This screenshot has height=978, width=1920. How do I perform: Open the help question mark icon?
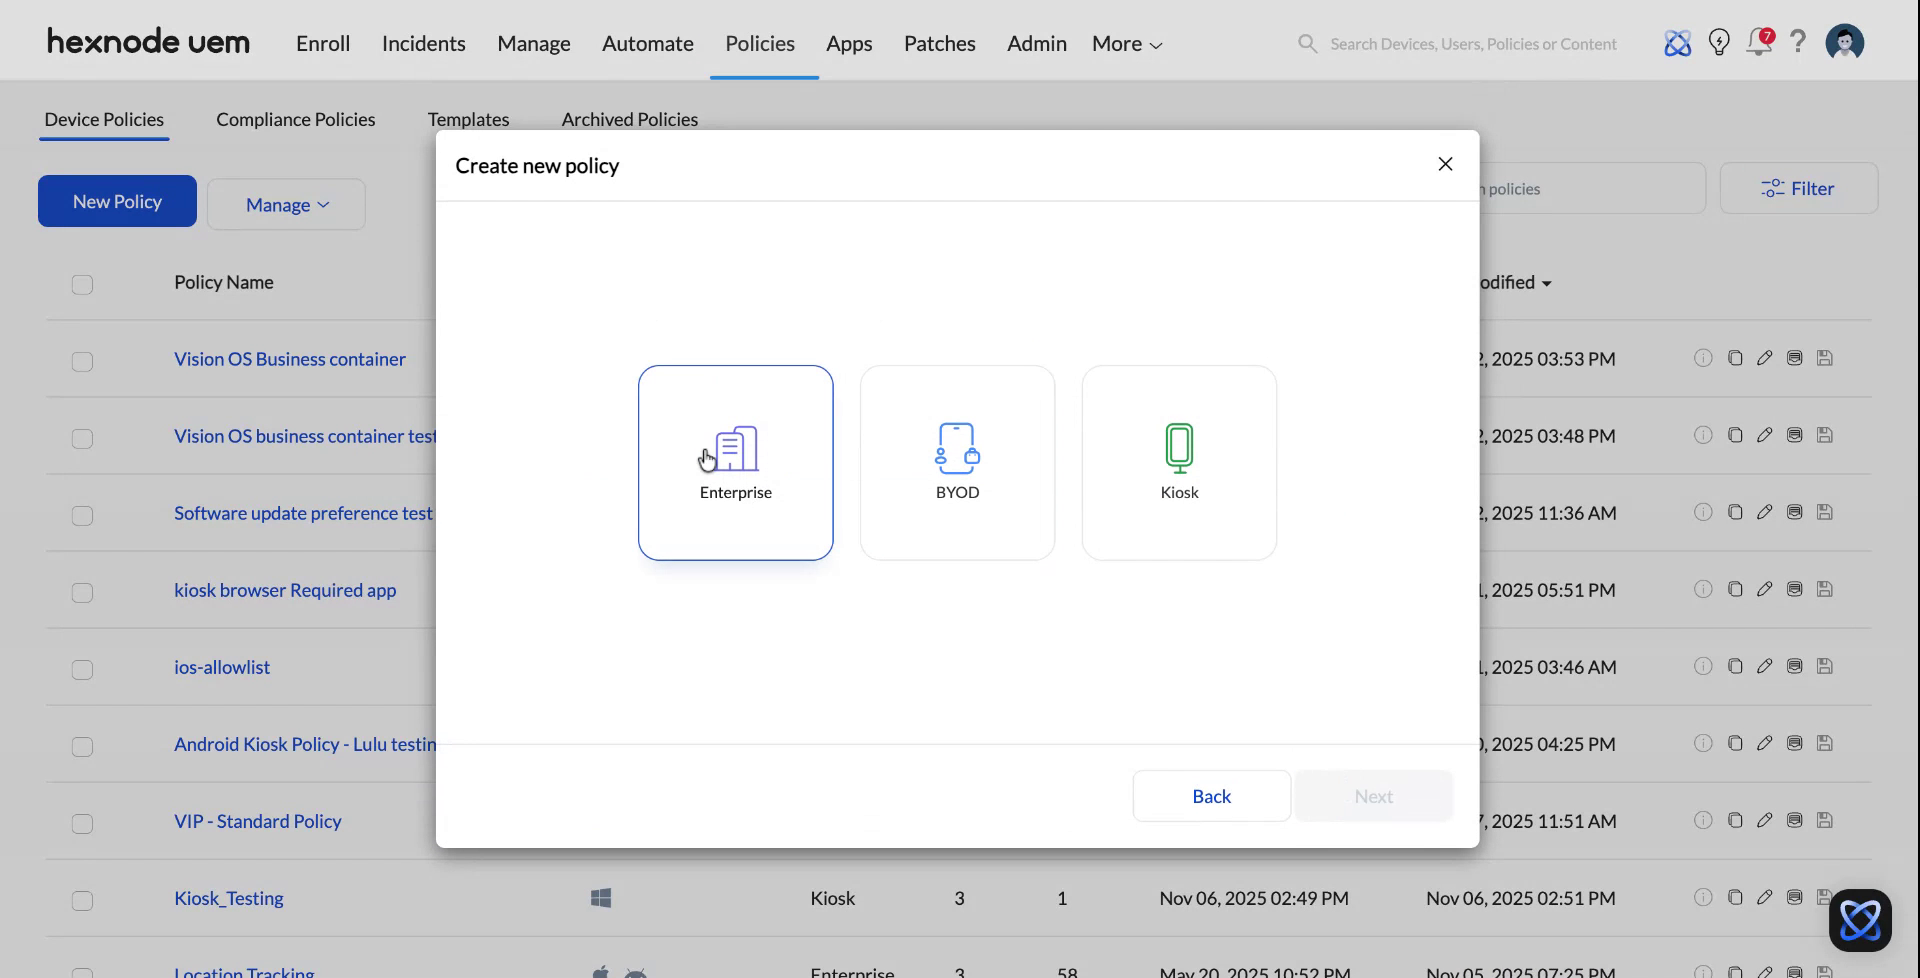pos(1798,42)
